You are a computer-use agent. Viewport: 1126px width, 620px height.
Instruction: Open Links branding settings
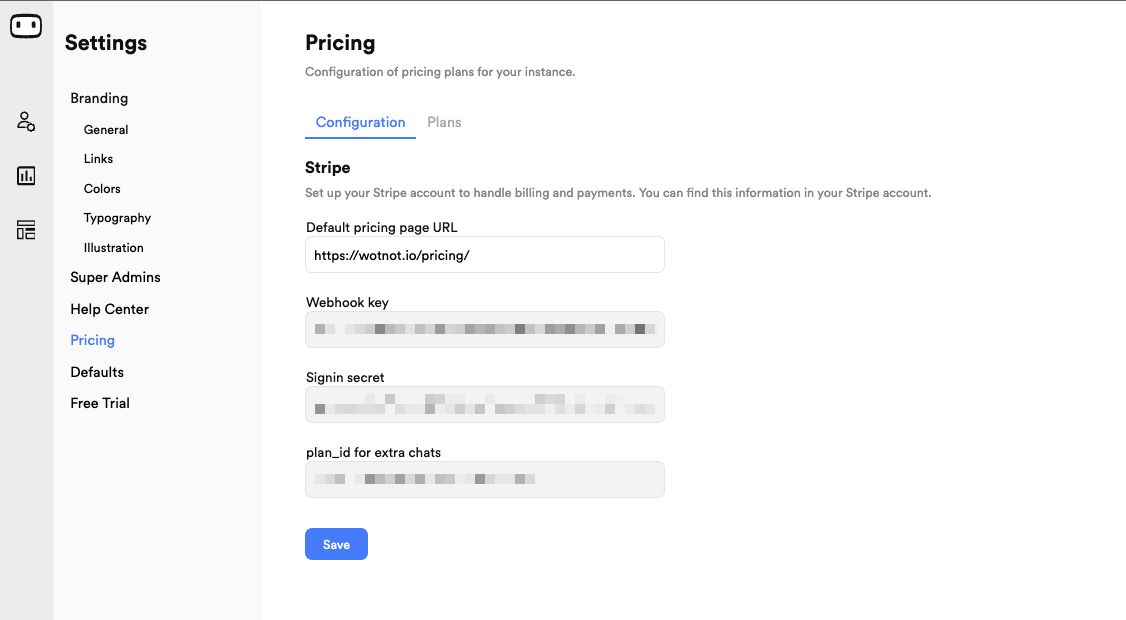coord(98,159)
